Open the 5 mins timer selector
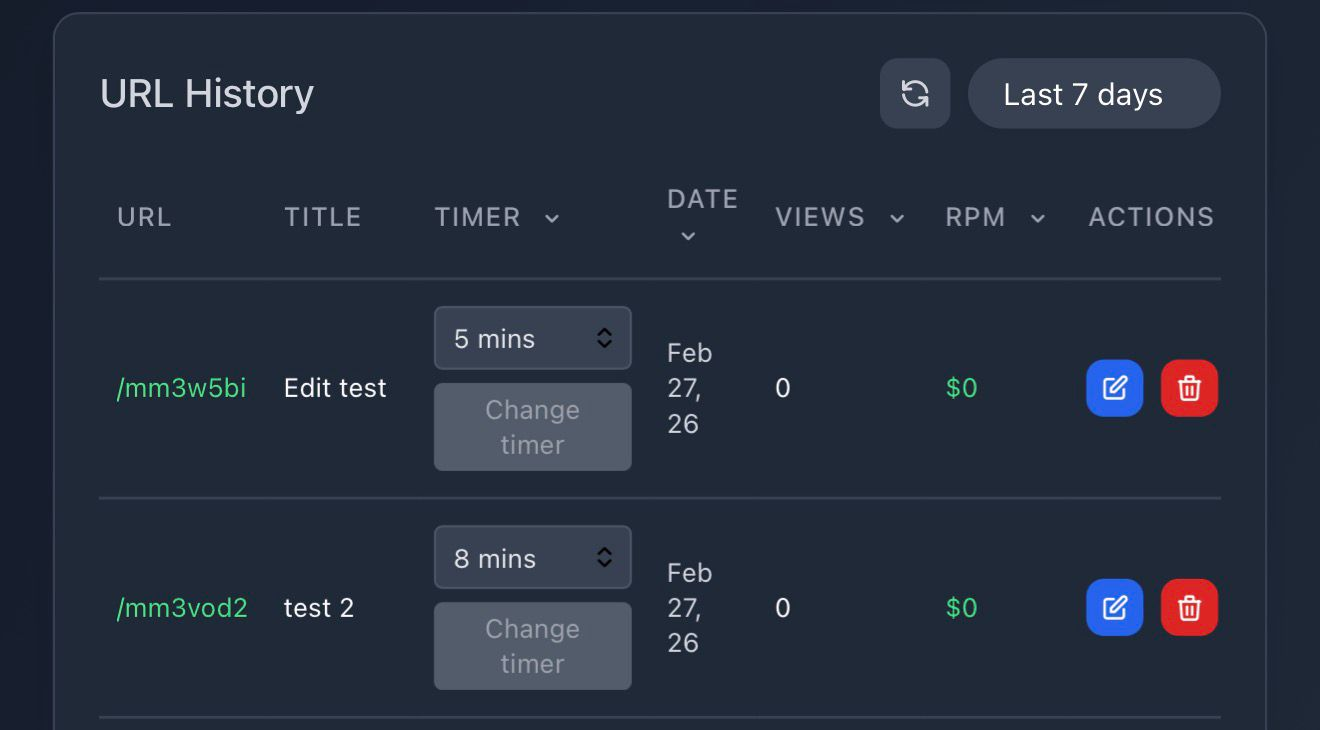Screen dimensions: 1320x730 click(x=532, y=338)
